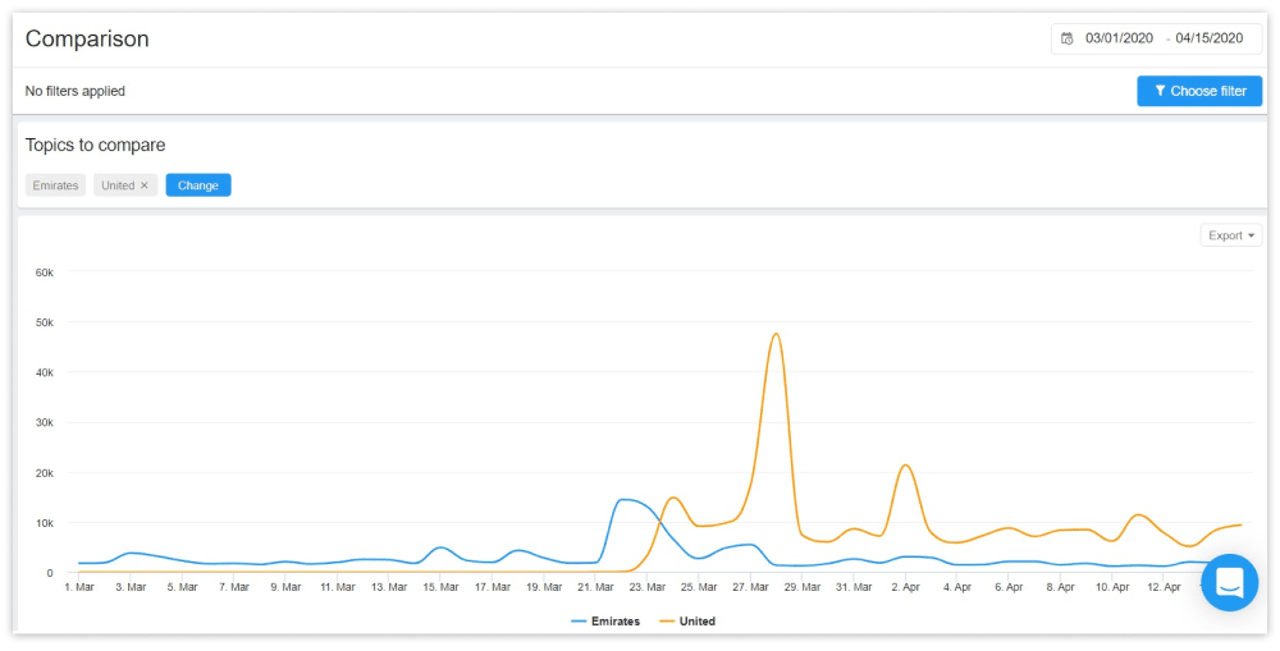Click the filter funnel icon

(x=1160, y=91)
